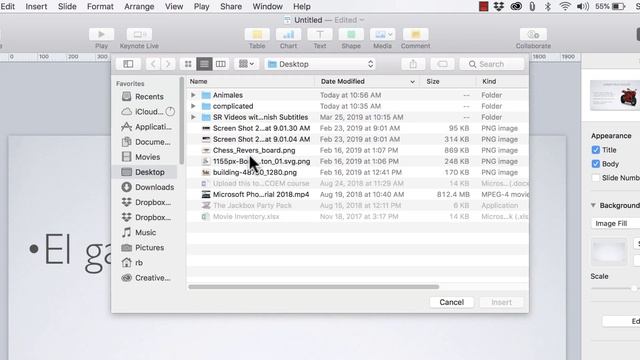Uncheck the Body appearance checkbox
Image resolution: width=640 pixels, height=360 pixels.
tap(596, 164)
